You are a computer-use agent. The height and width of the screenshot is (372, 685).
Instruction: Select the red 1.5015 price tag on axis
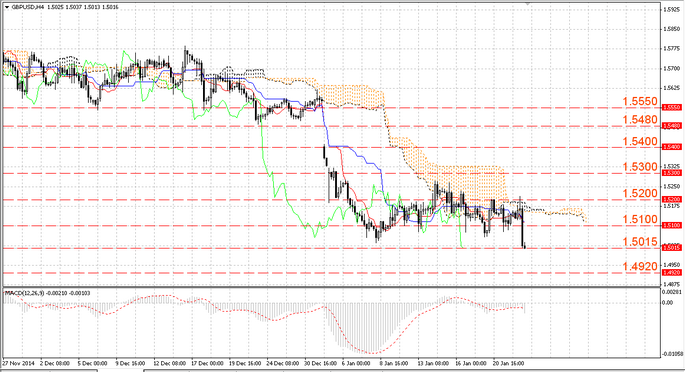(x=672, y=248)
